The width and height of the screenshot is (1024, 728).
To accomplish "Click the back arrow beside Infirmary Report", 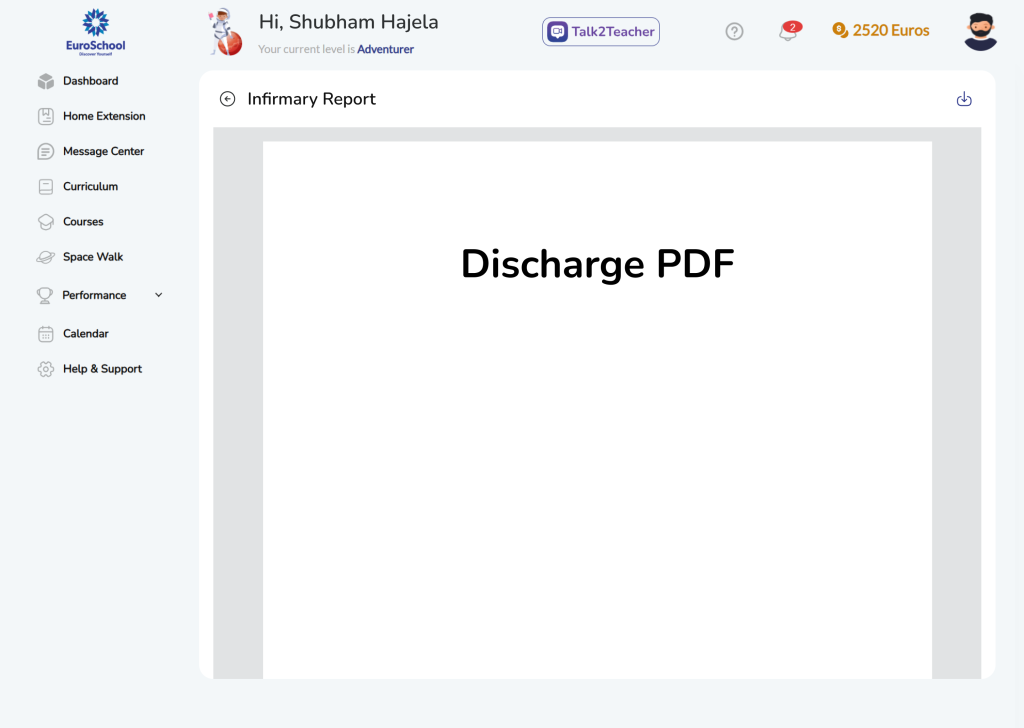I will (228, 99).
